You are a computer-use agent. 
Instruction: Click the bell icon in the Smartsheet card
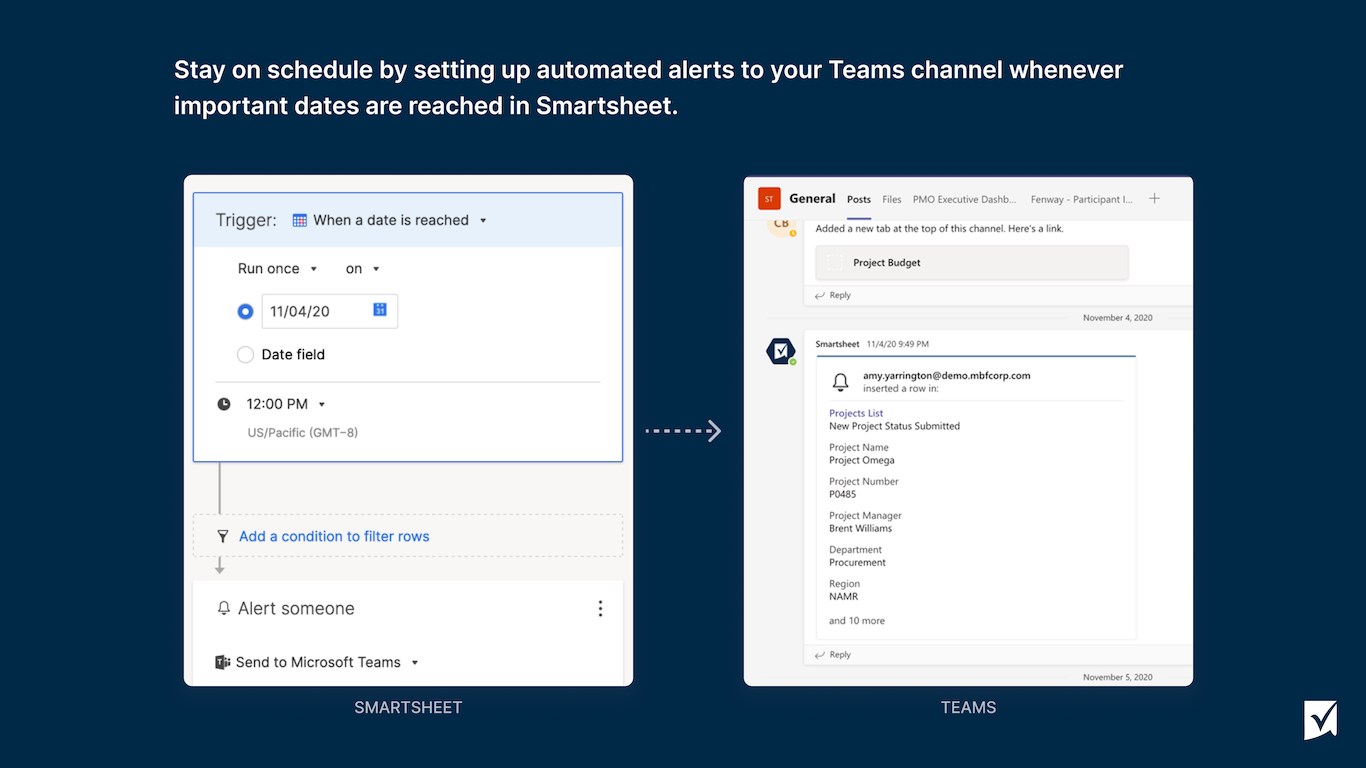(841, 382)
